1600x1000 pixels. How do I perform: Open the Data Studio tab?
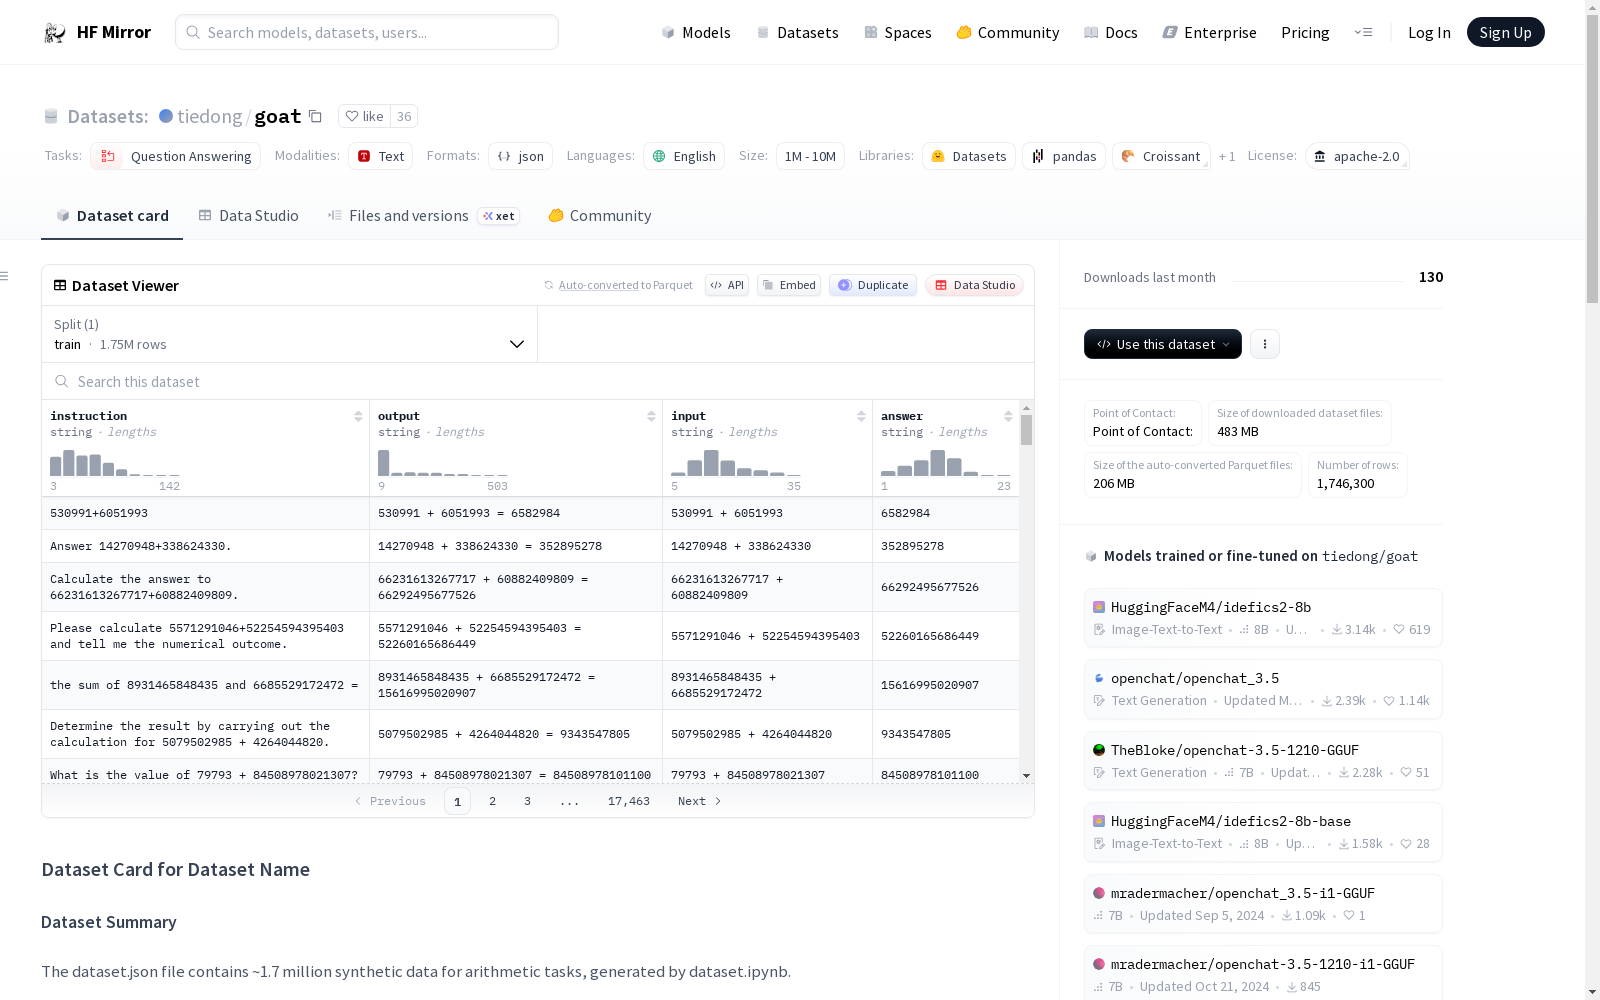tap(249, 216)
